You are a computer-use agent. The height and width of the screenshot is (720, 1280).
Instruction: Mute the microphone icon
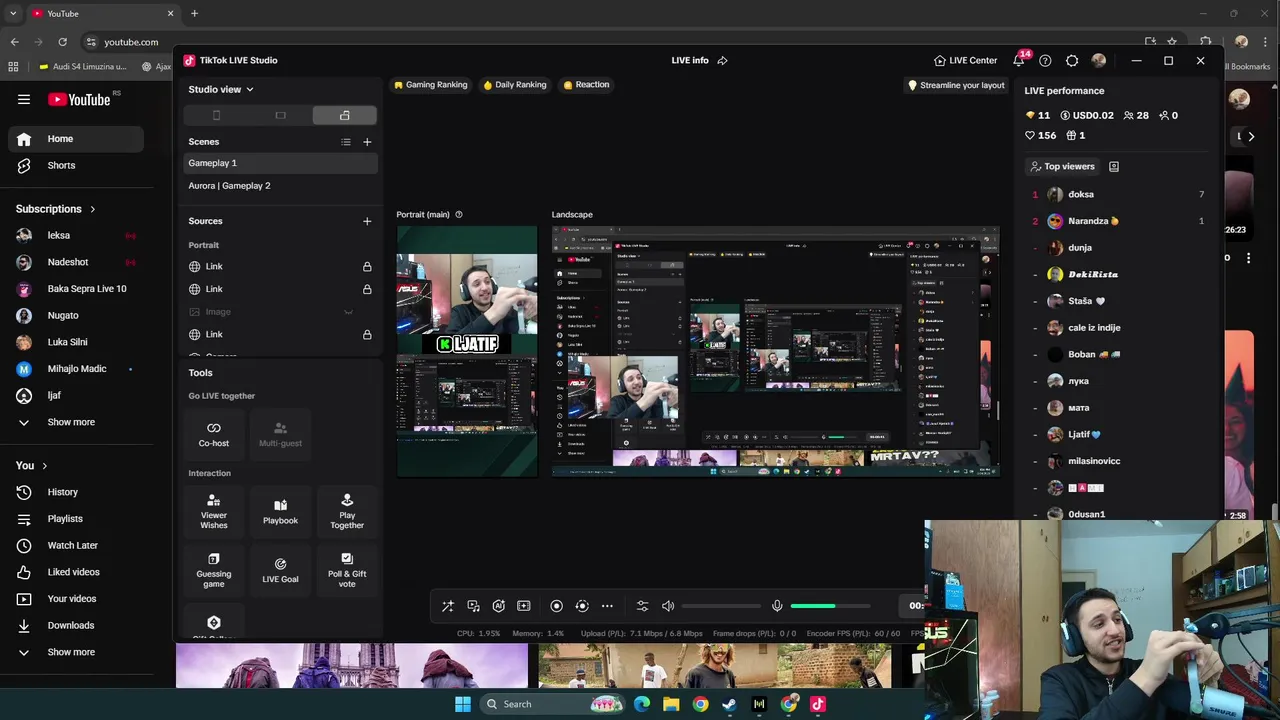777,606
